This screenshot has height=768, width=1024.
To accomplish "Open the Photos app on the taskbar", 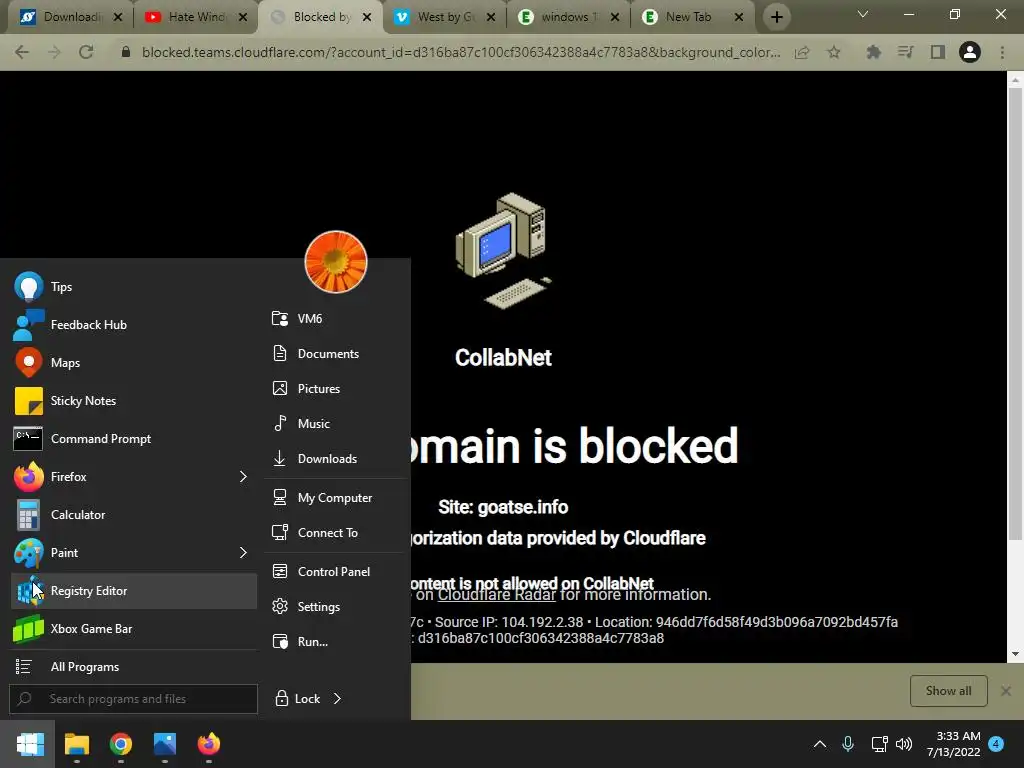I will [165, 744].
